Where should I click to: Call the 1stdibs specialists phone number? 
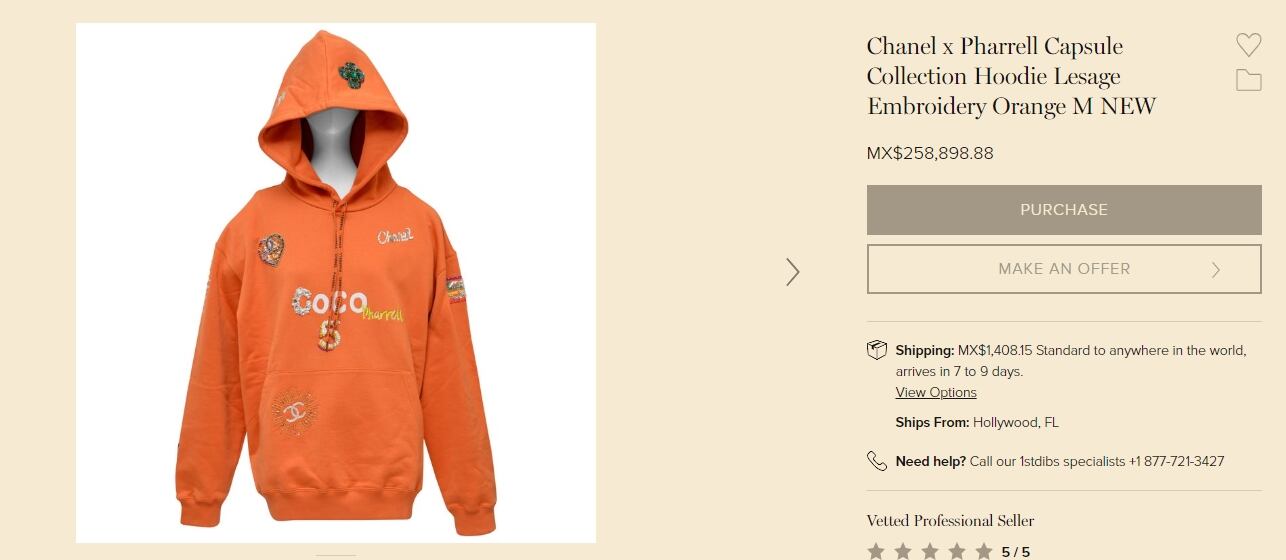(x=1176, y=461)
